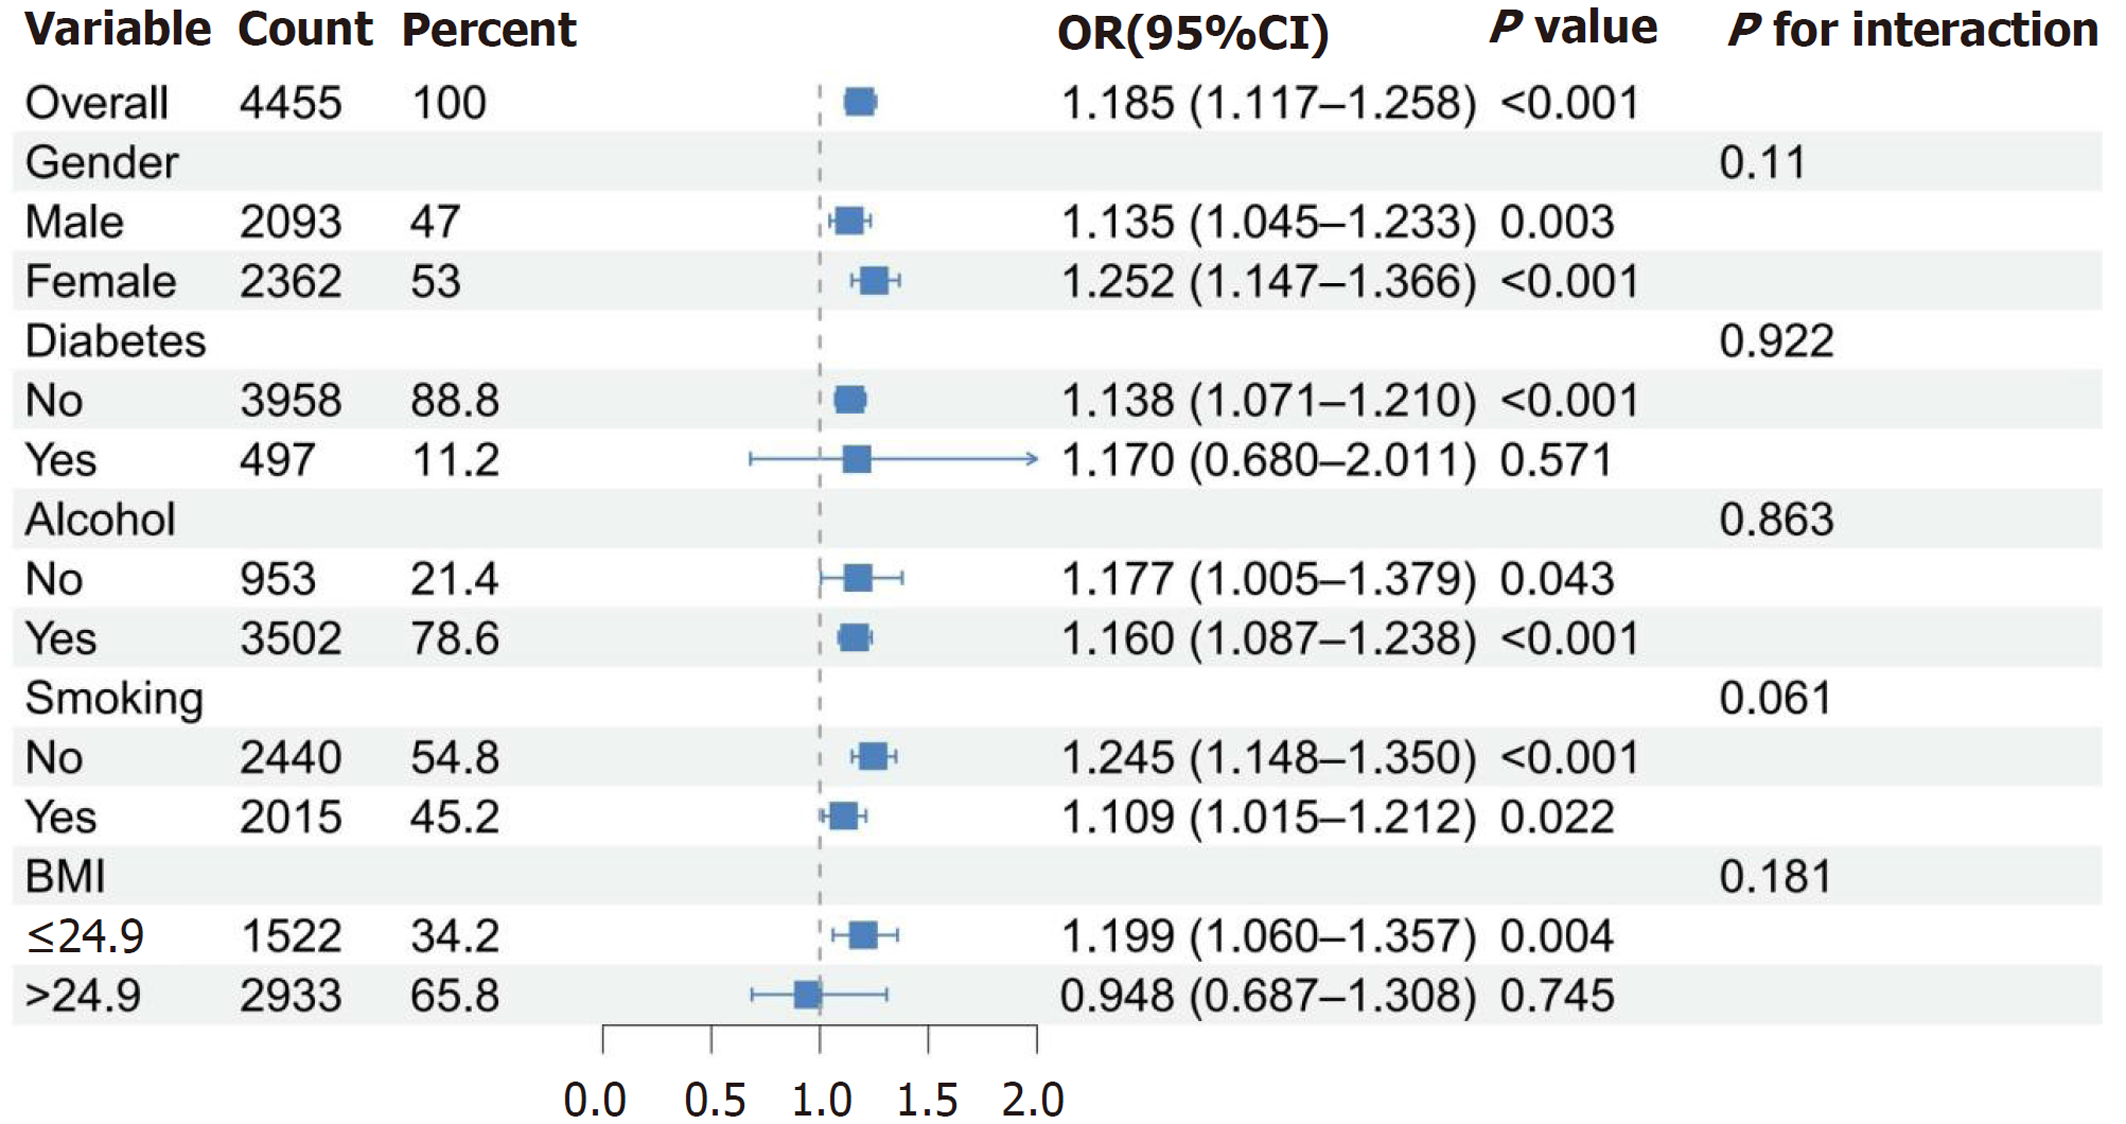2126x1124 pixels.
Task: Select the OR text 0.948 (0.687–1.308)
Action: click(1267, 995)
